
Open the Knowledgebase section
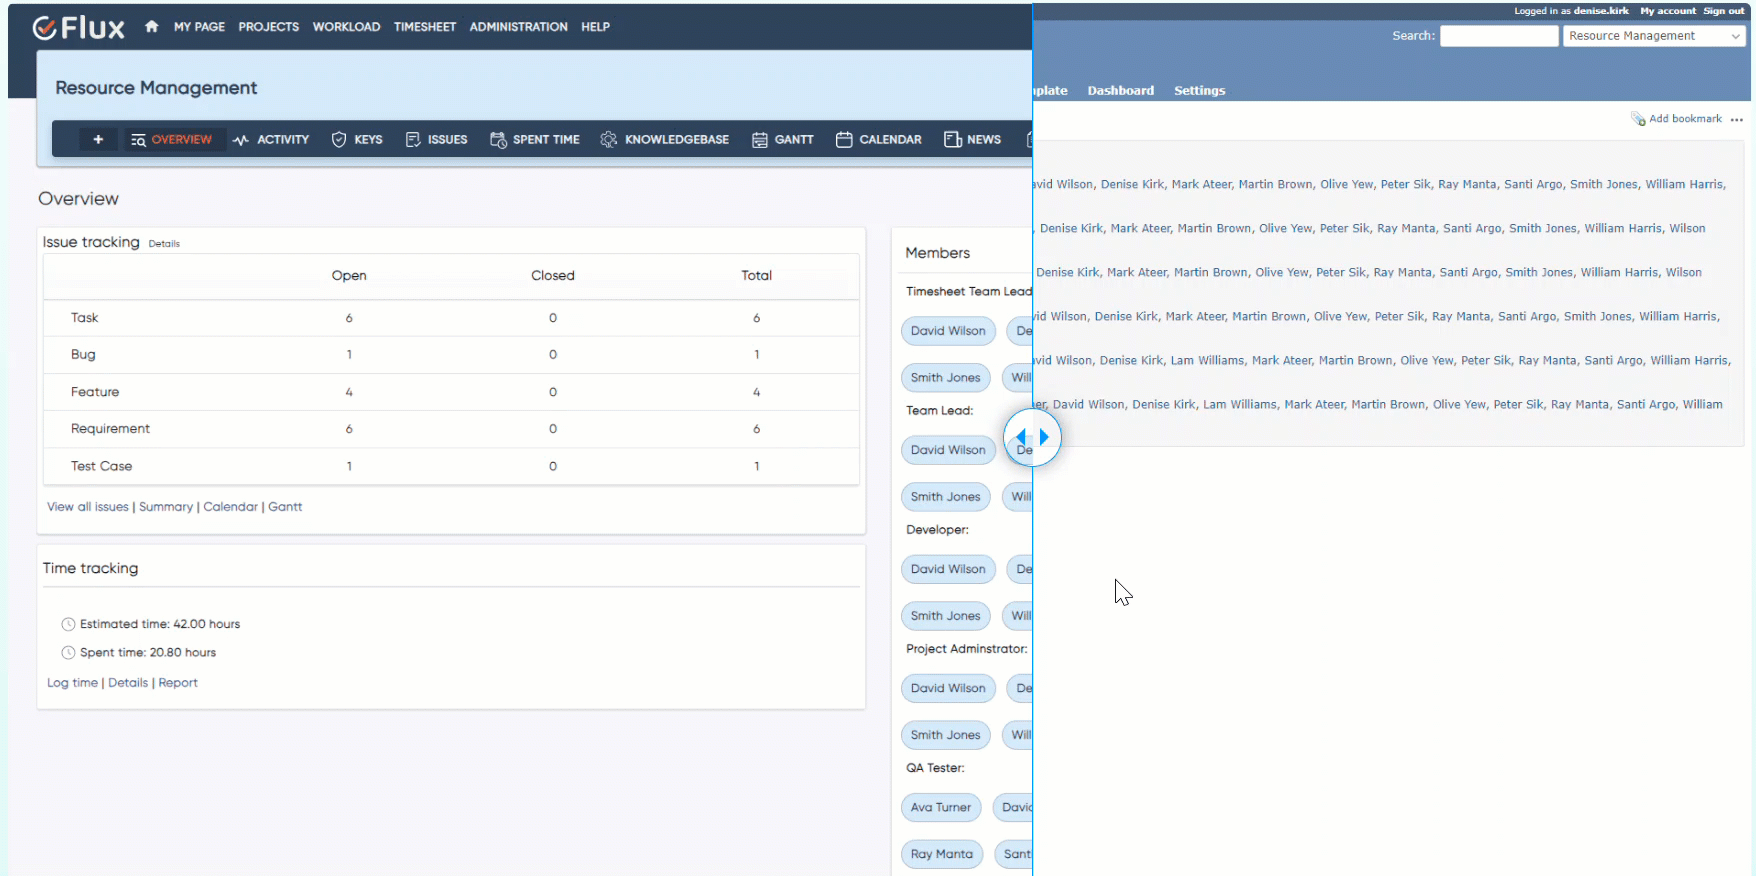665,140
